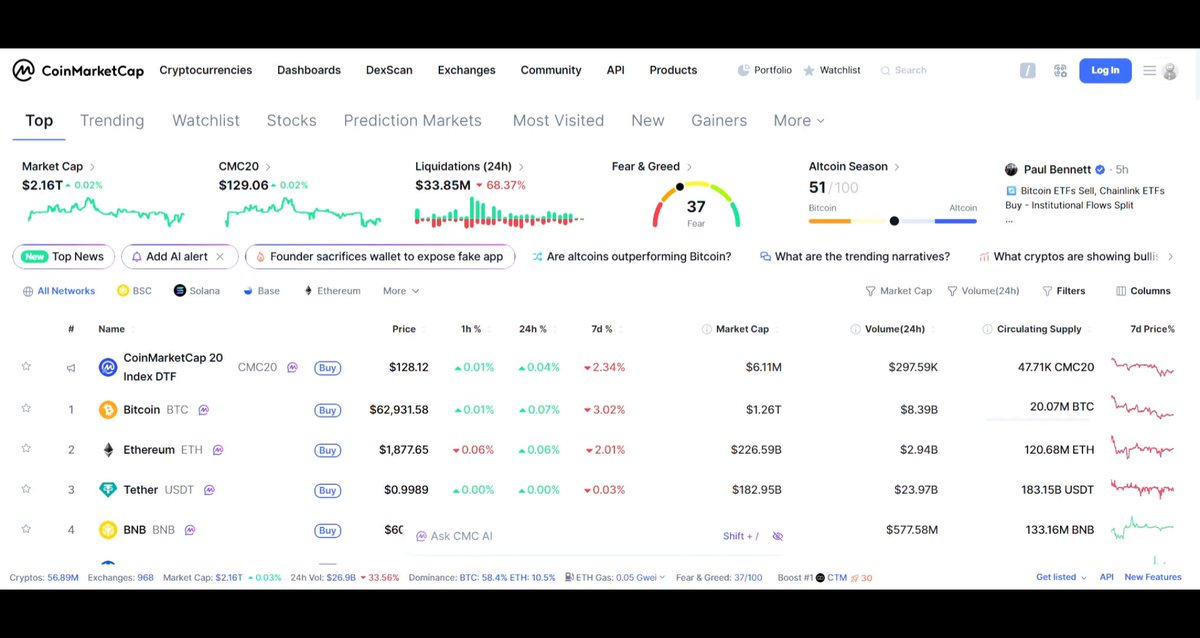Click the Ethereum AI analysis icon
Image resolution: width=1200 pixels, height=638 pixels.
[x=217, y=450]
